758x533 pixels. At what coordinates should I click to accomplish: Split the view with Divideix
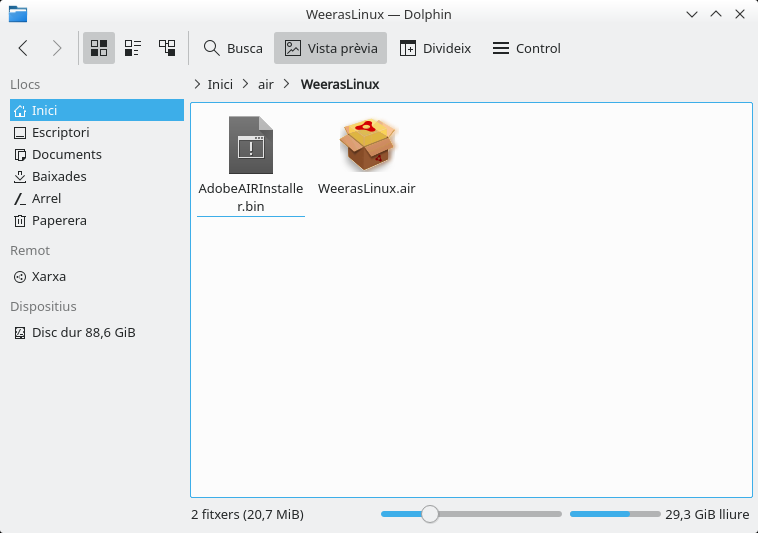coord(435,48)
